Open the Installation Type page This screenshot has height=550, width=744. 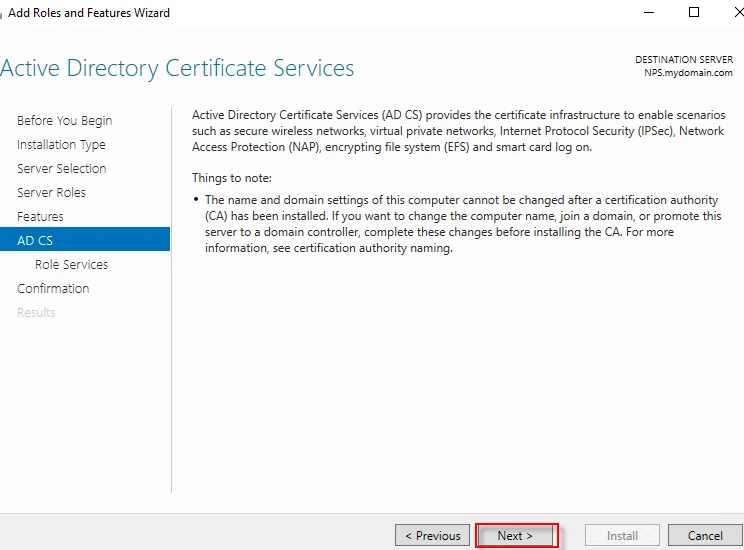61,145
